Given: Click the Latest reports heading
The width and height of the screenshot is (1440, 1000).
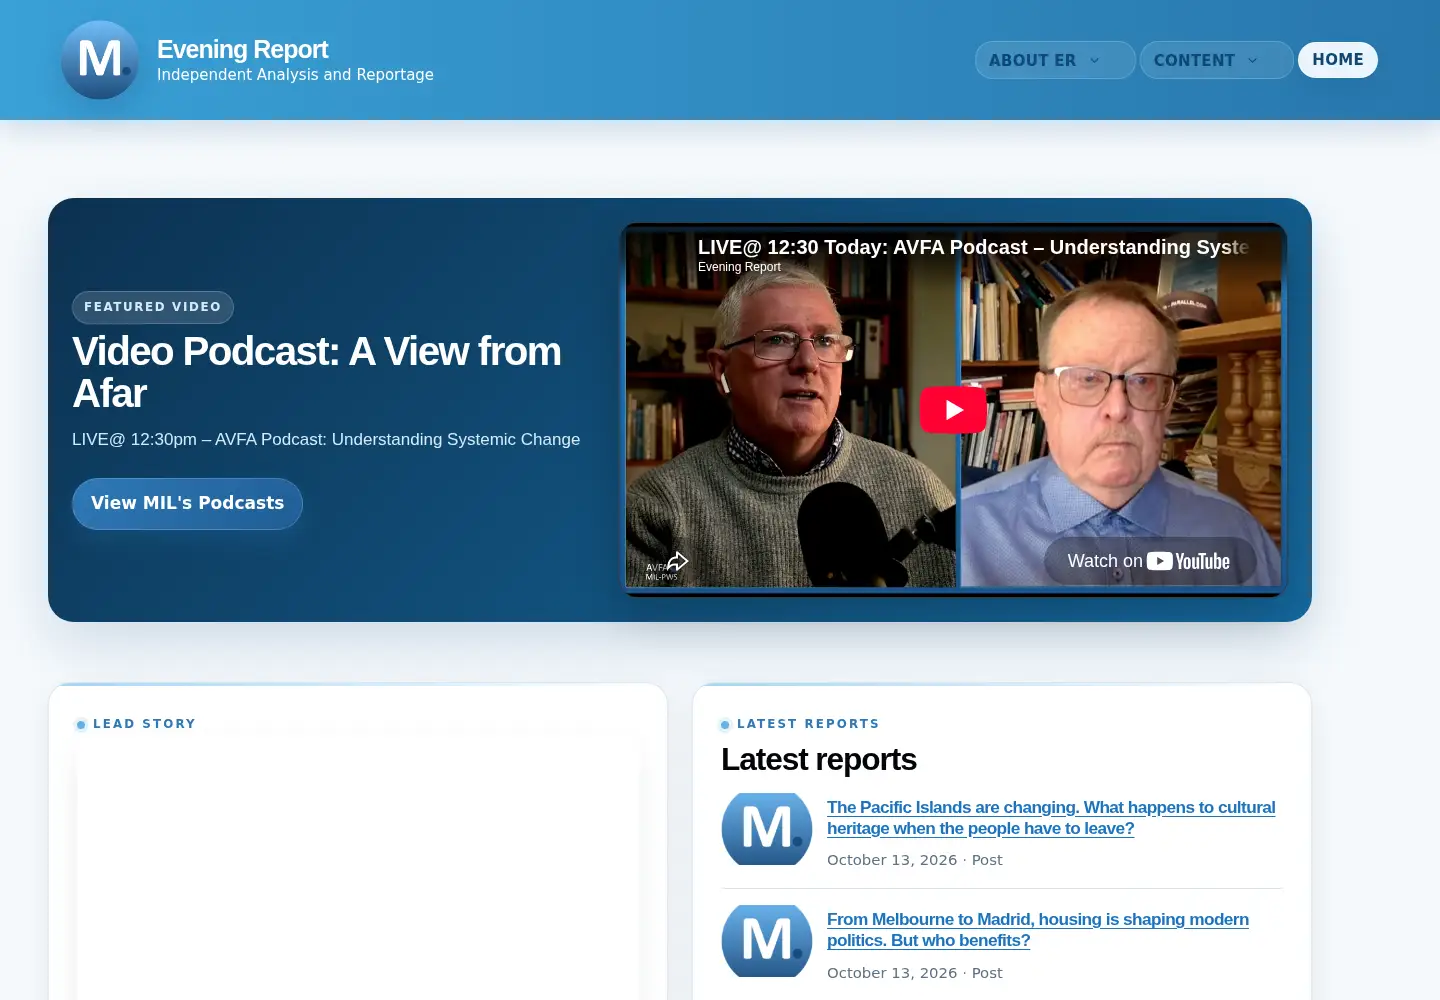Looking at the screenshot, I should click(x=819, y=760).
